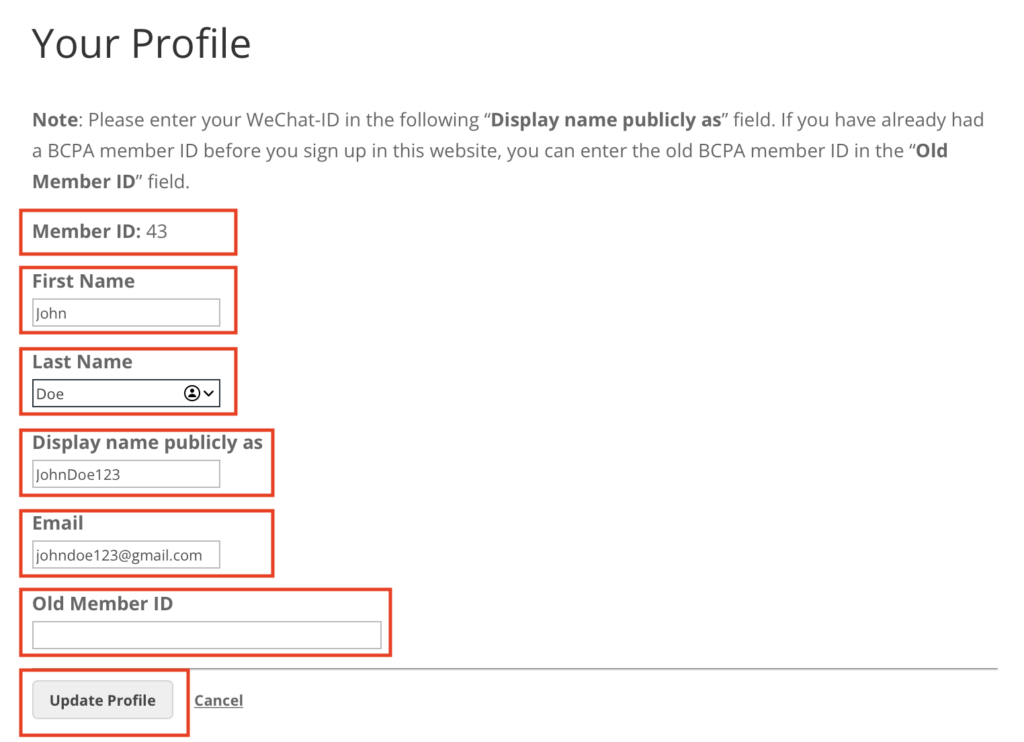Click the bold Note word in instructions
Viewport: 1024px width, 742px height.
pyautogui.click(x=54, y=120)
